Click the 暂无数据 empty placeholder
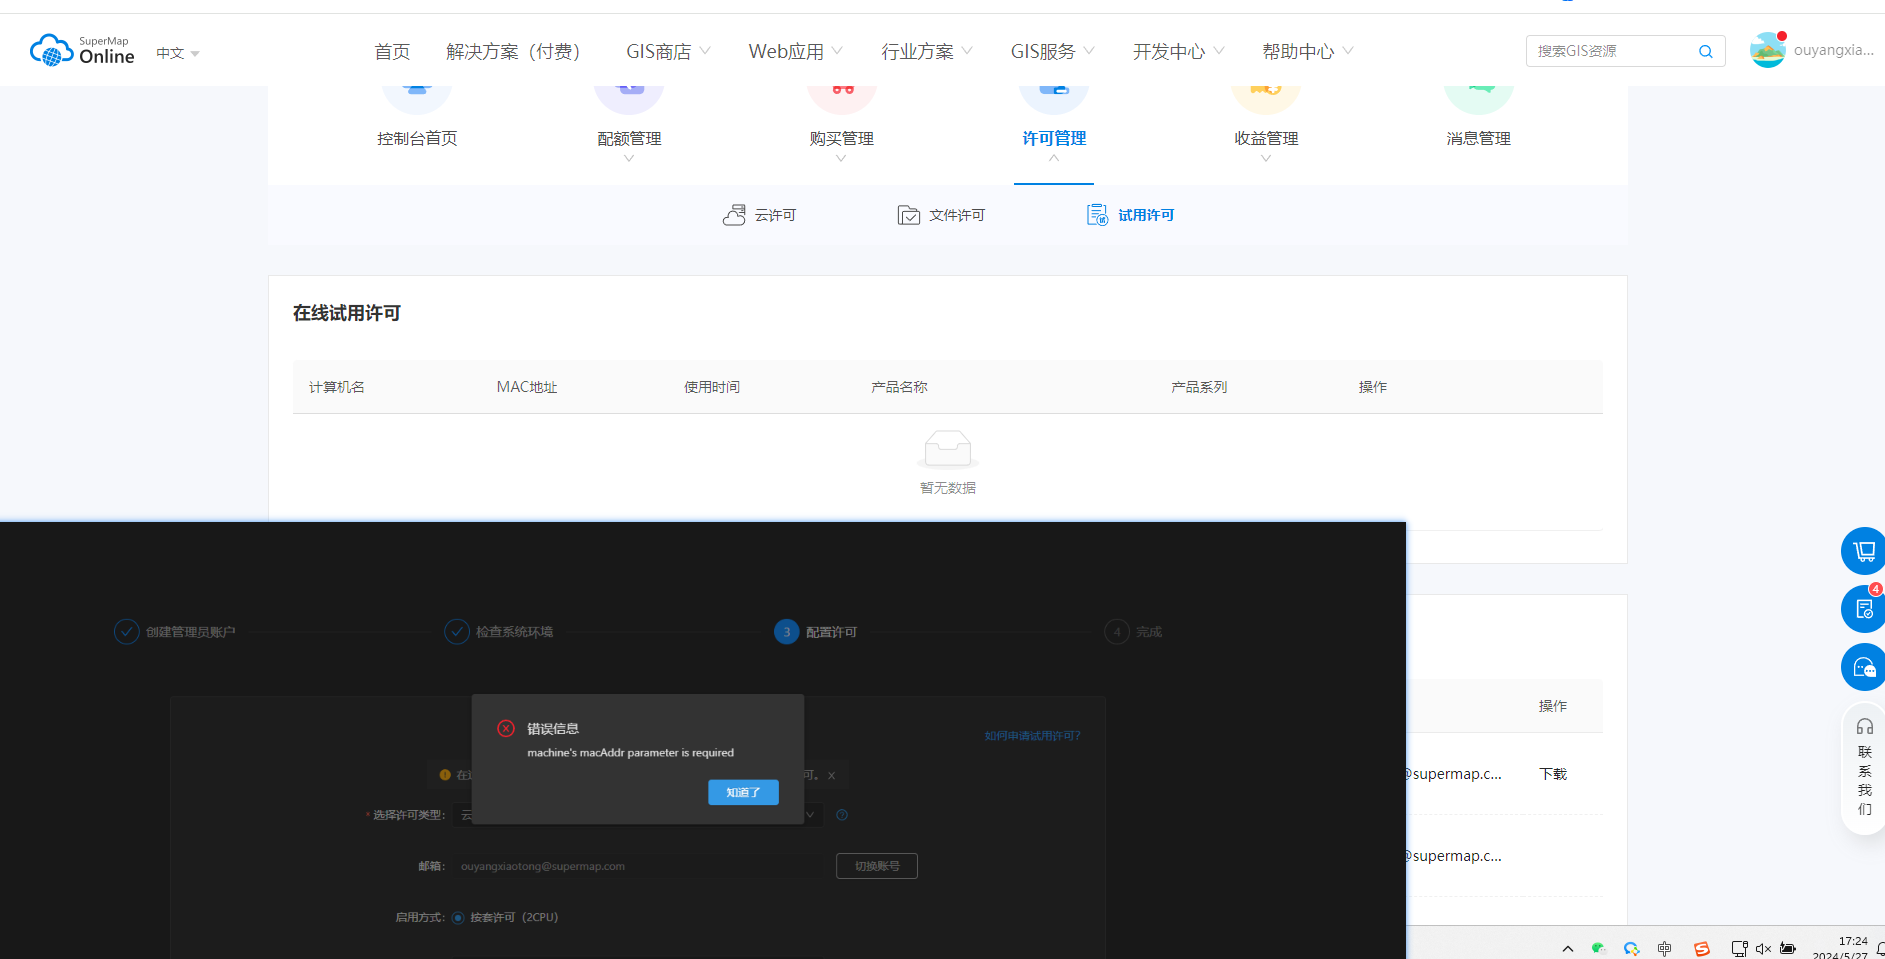1885x959 pixels. click(x=948, y=463)
